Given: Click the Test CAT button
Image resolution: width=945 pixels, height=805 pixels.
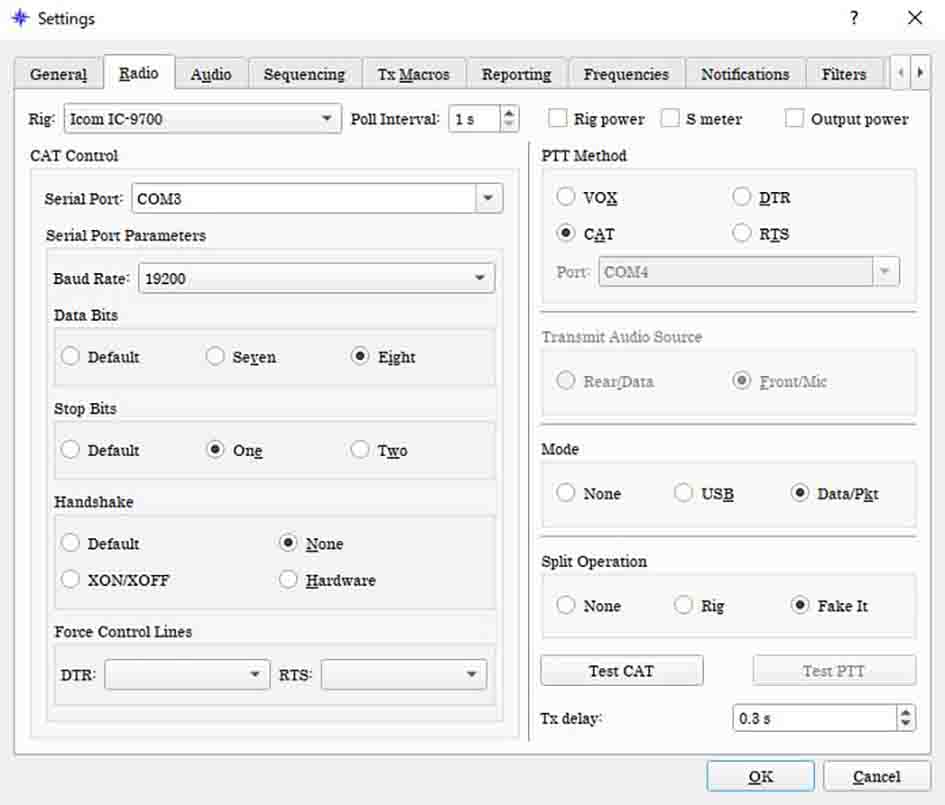Looking at the screenshot, I should [621, 671].
